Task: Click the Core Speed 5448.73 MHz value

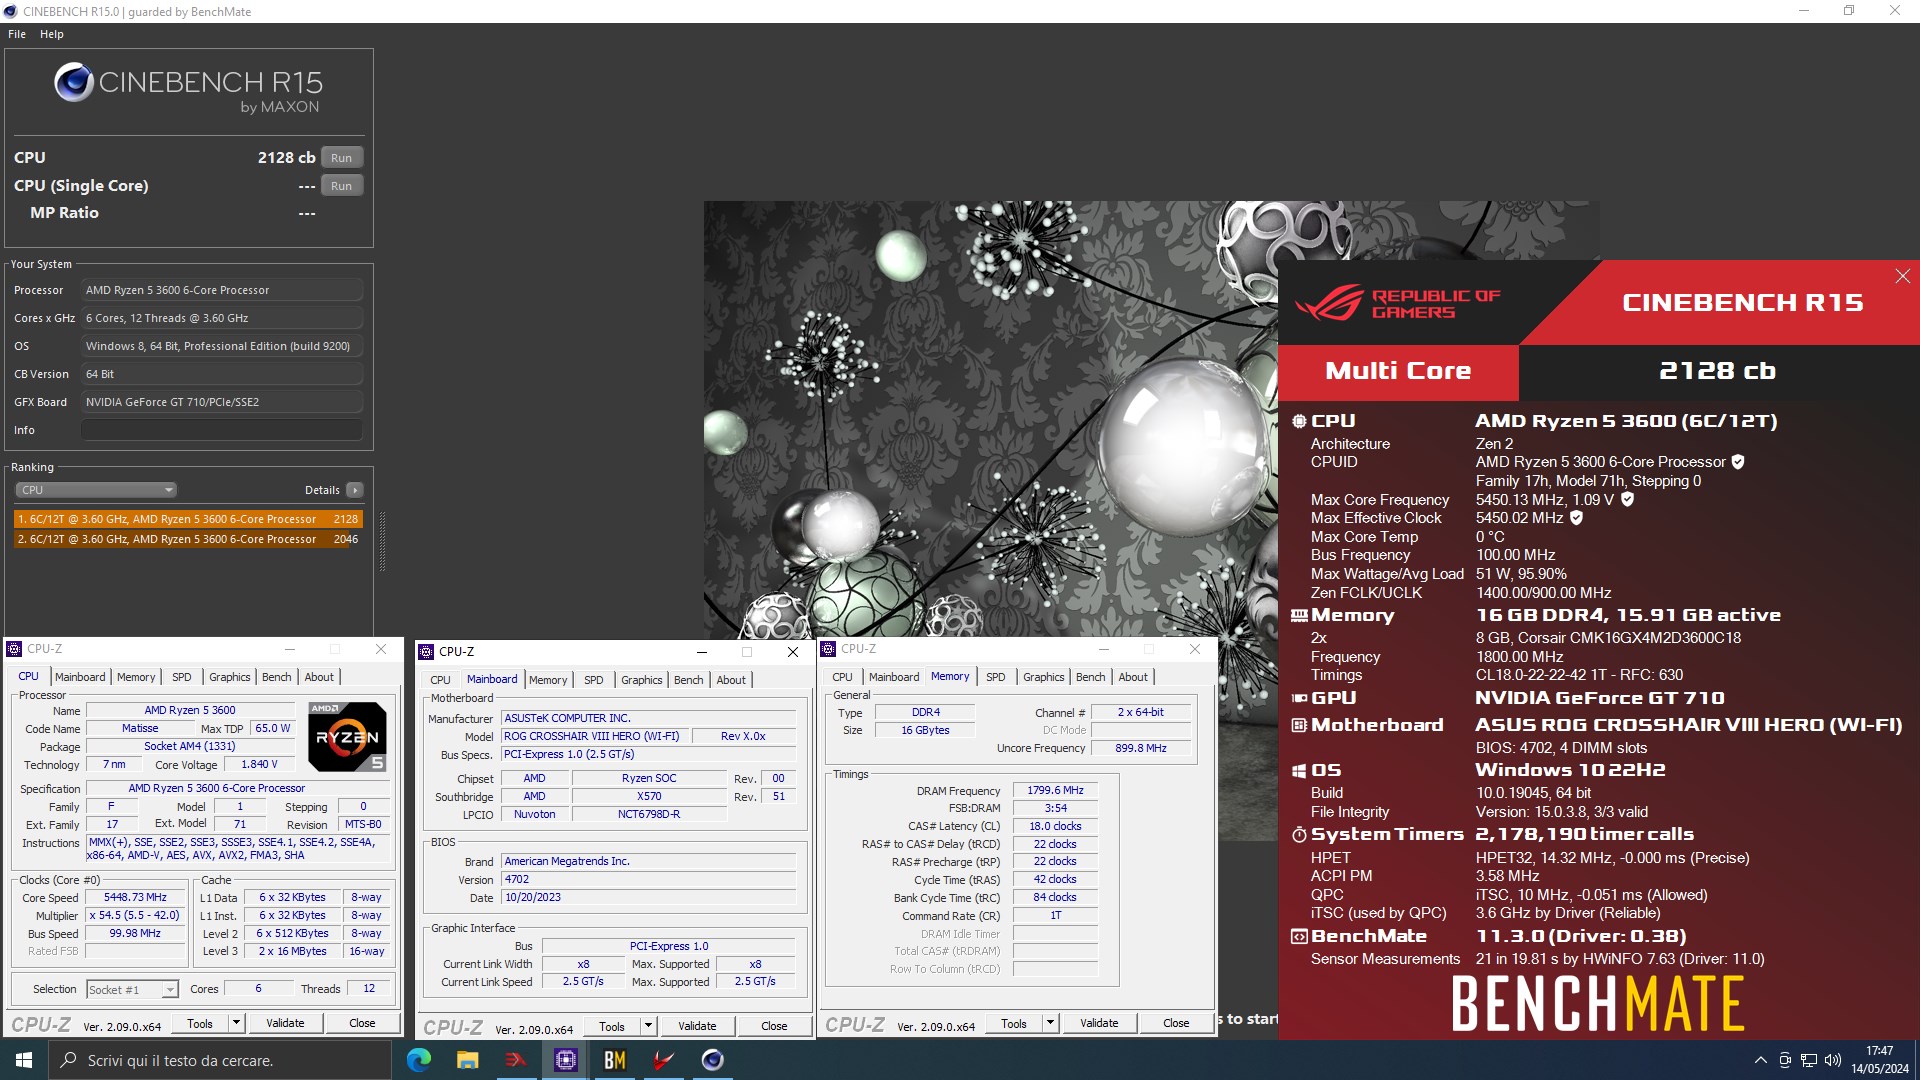Action: 135,897
